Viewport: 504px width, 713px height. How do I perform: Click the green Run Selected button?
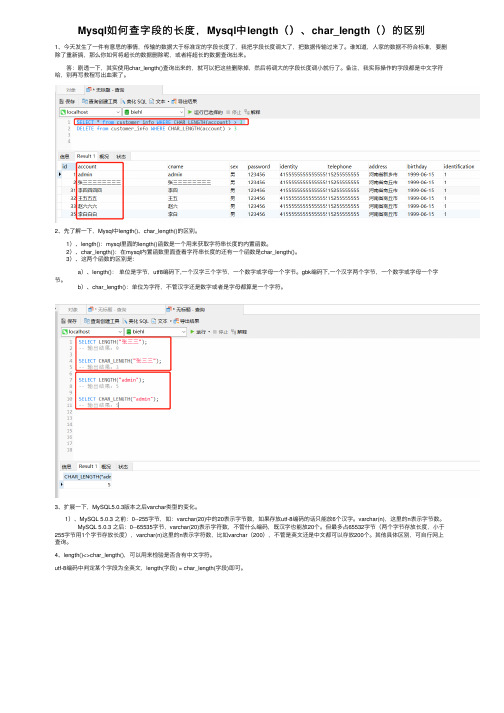pyautogui.click(x=205, y=112)
